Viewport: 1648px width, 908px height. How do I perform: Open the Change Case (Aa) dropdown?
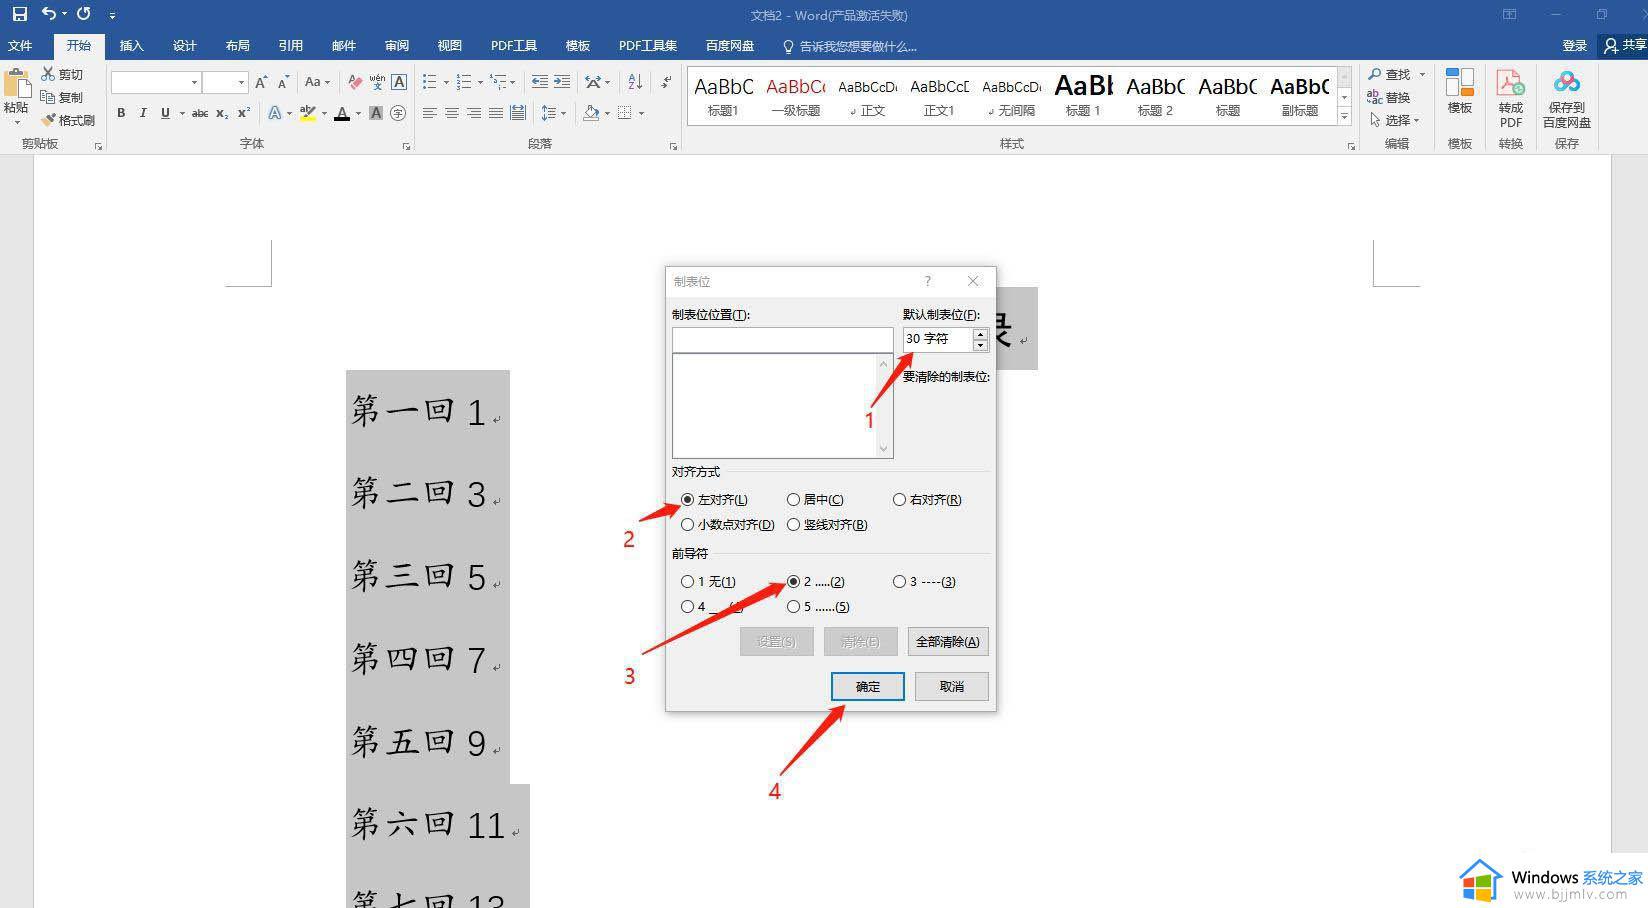pyautogui.click(x=317, y=82)
